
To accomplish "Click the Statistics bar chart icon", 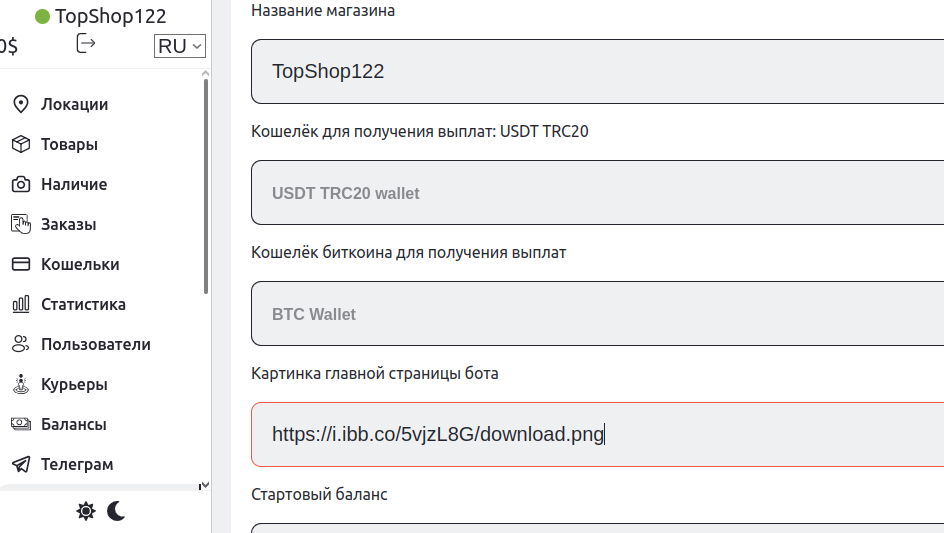I will (20, 304).
